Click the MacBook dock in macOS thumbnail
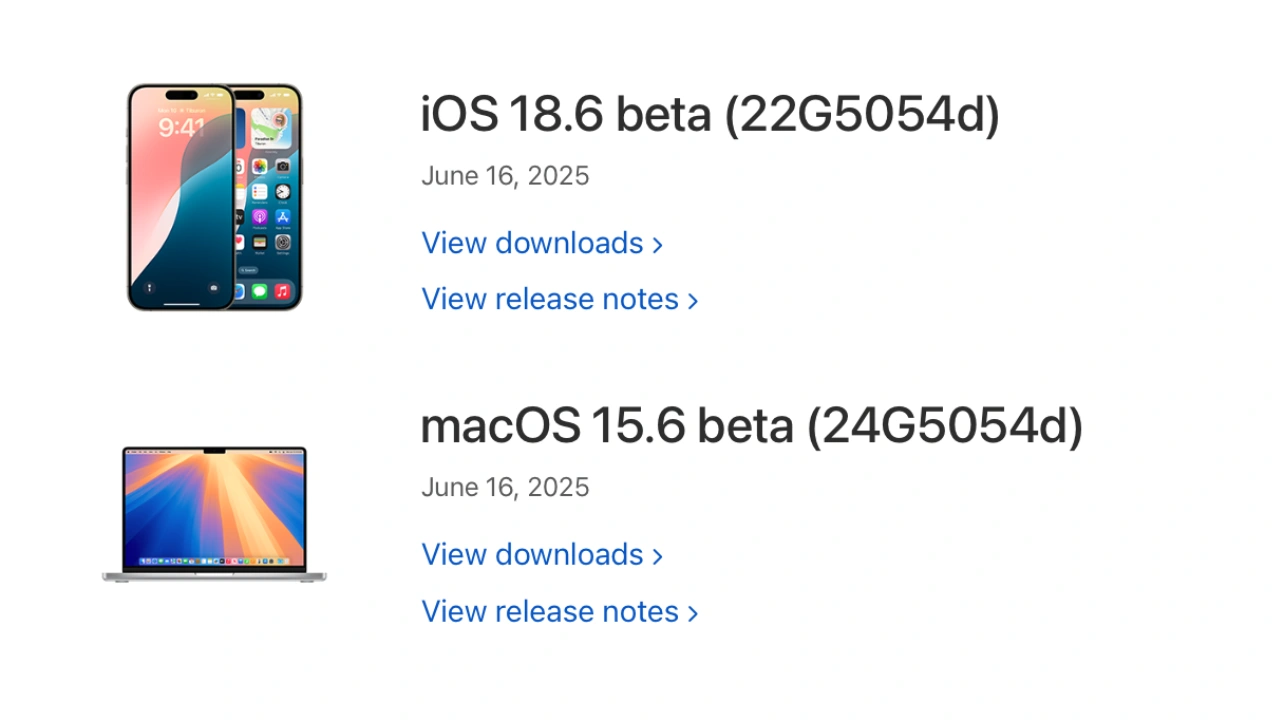 click(x=214, y=561)
